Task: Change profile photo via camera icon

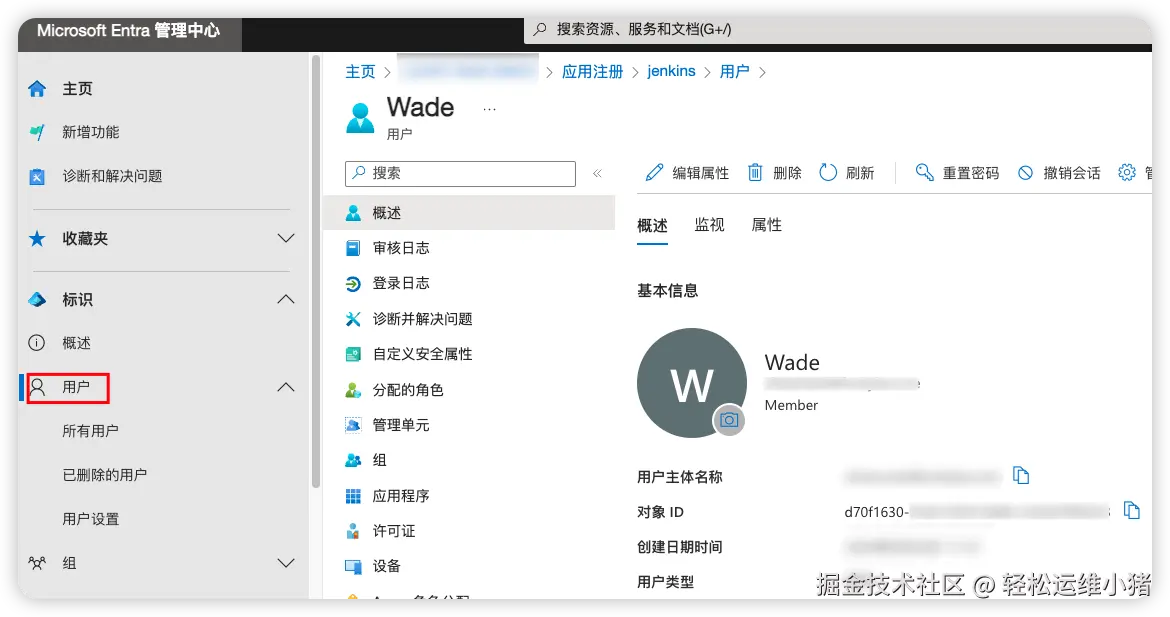Action: point(729,420)
